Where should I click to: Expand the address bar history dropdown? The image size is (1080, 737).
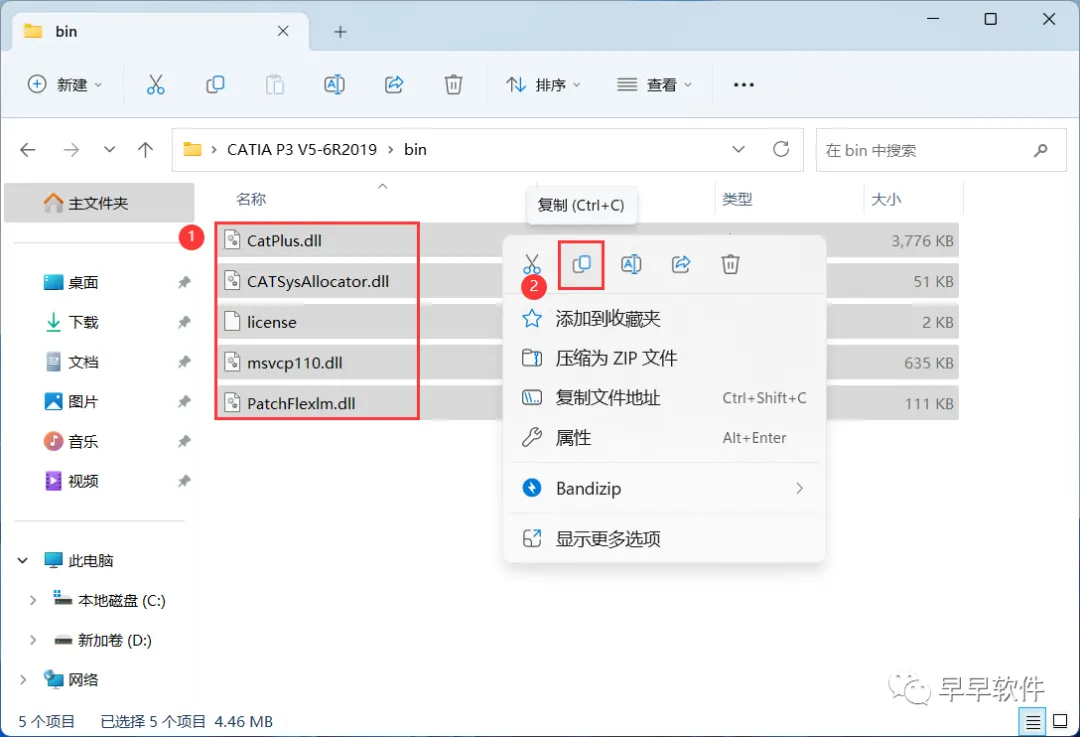[738, 149]
